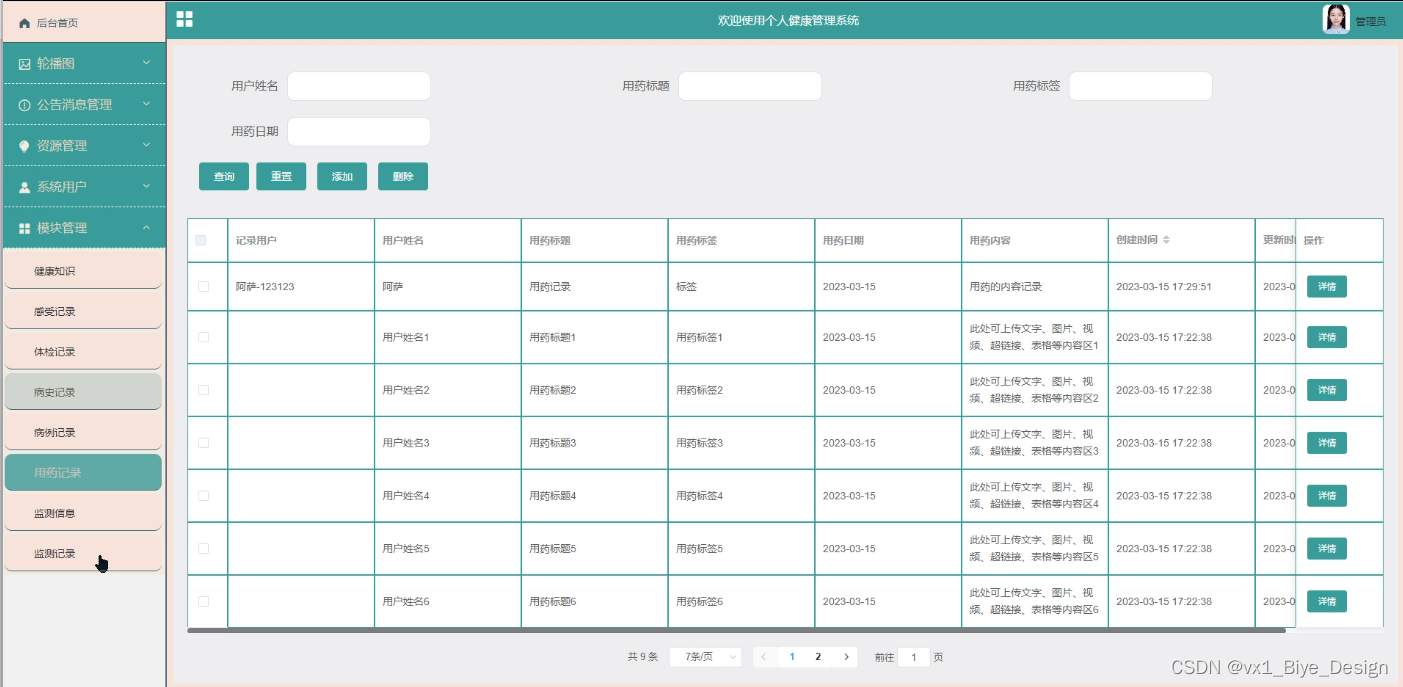
Task: Click the 系统用户 person icon
Action: coord(25,187)
